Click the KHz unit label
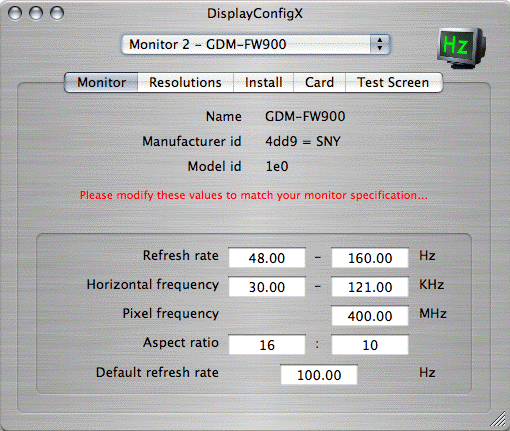Screen dimensions: 510x431 point(432,285)
